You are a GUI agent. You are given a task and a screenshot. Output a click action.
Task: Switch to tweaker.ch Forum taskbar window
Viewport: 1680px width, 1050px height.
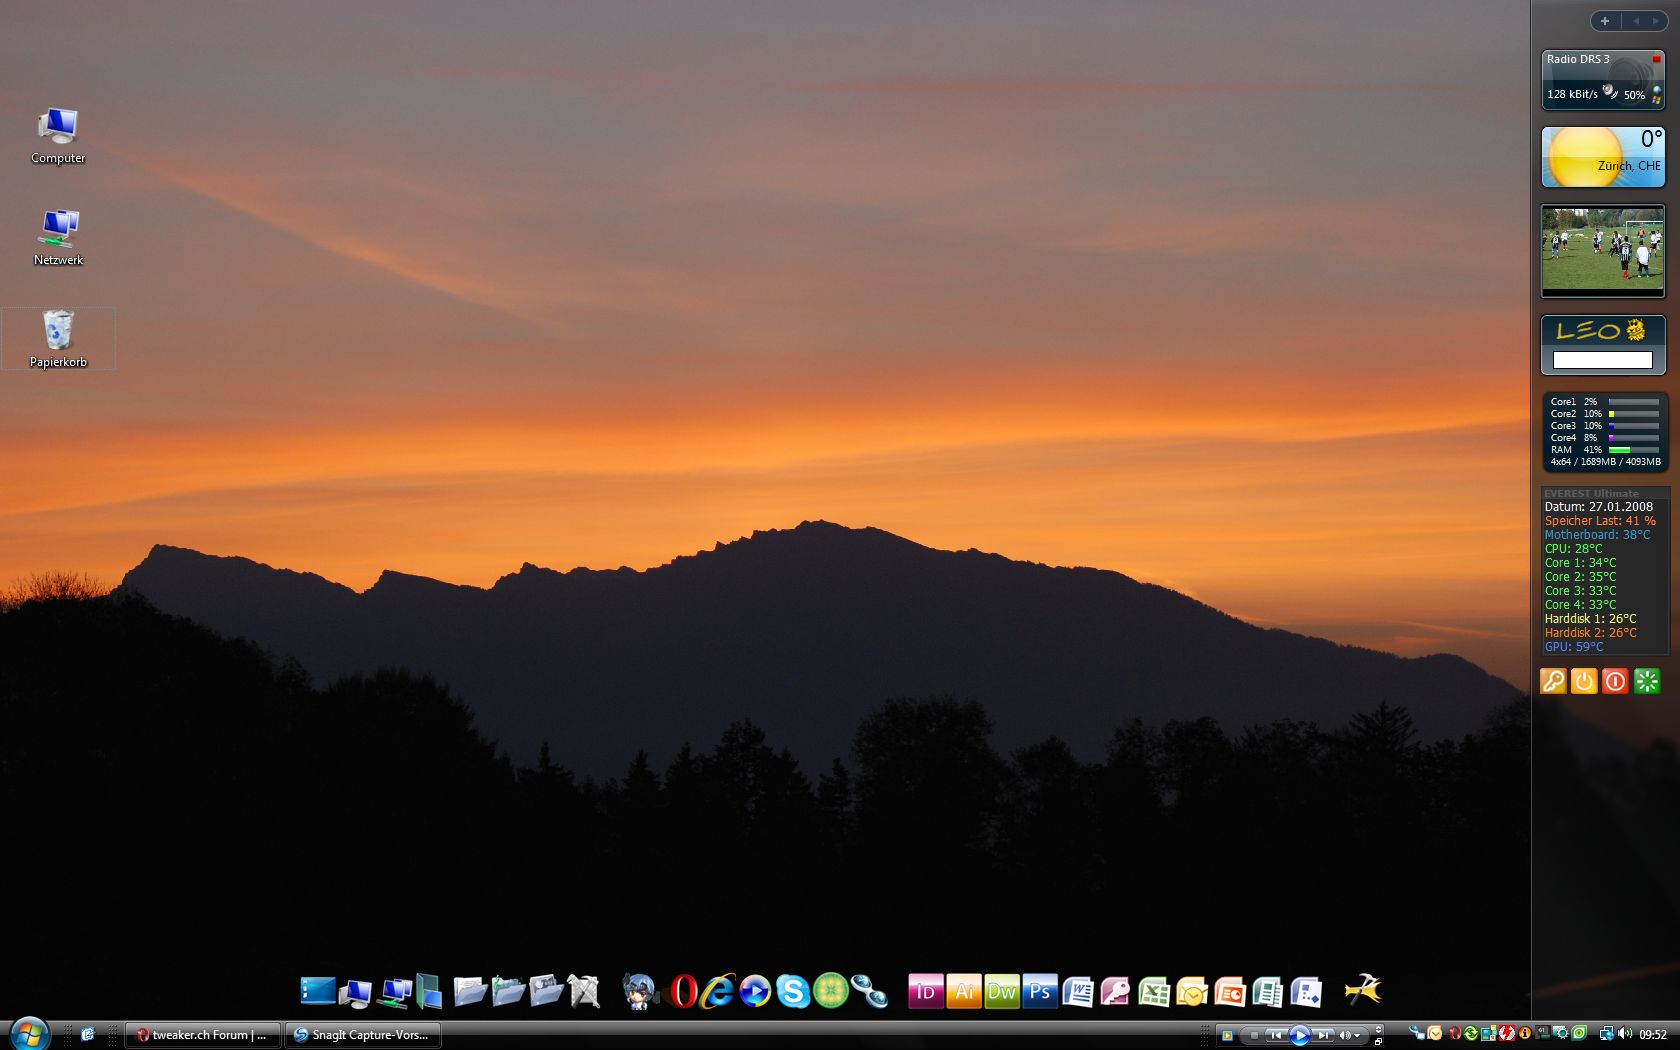pyautogui.click(x=202, y=1035)
